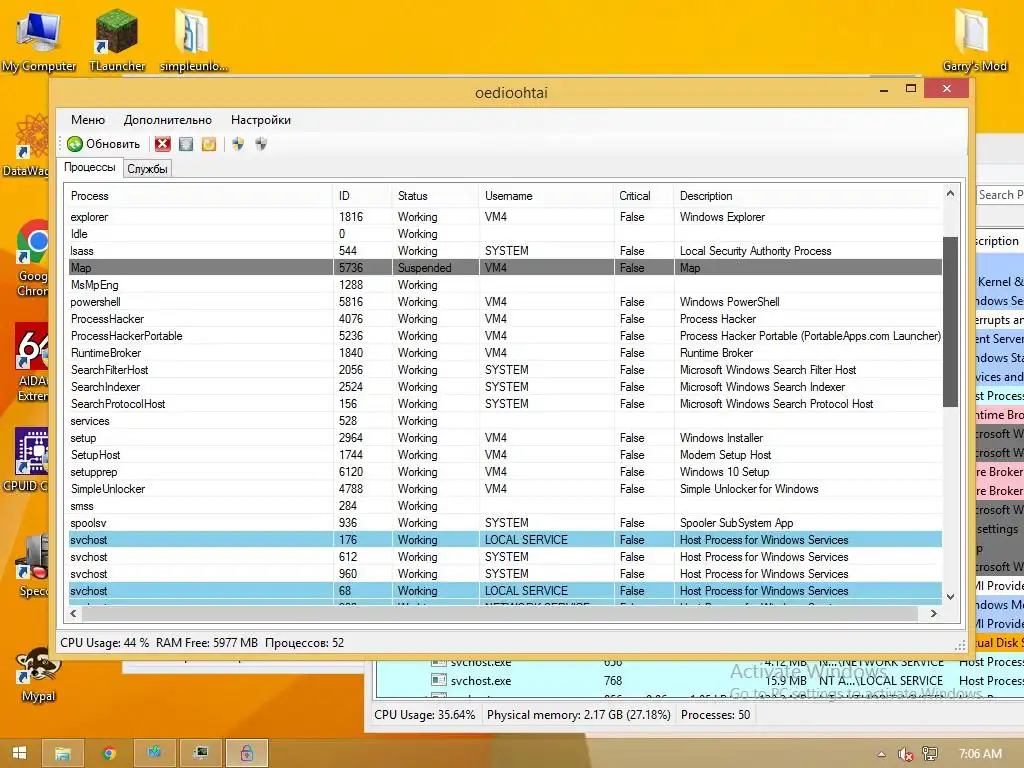Click the process list scroll down arrow
This screenshot has height=768, width=1024.
click(950, 596)
